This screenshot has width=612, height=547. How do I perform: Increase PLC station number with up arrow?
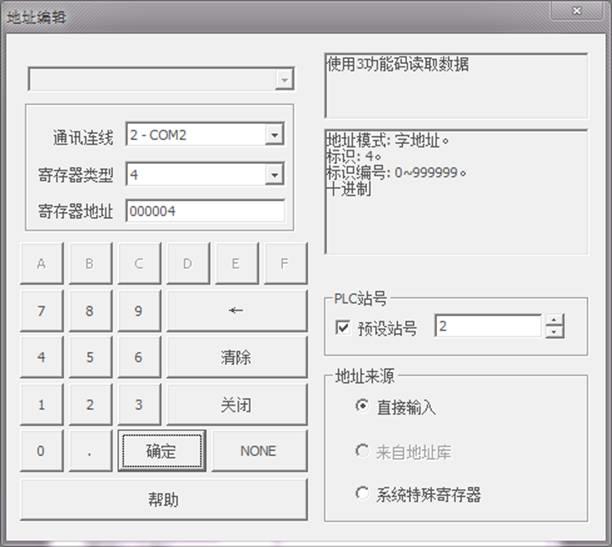tap(555, 320)
